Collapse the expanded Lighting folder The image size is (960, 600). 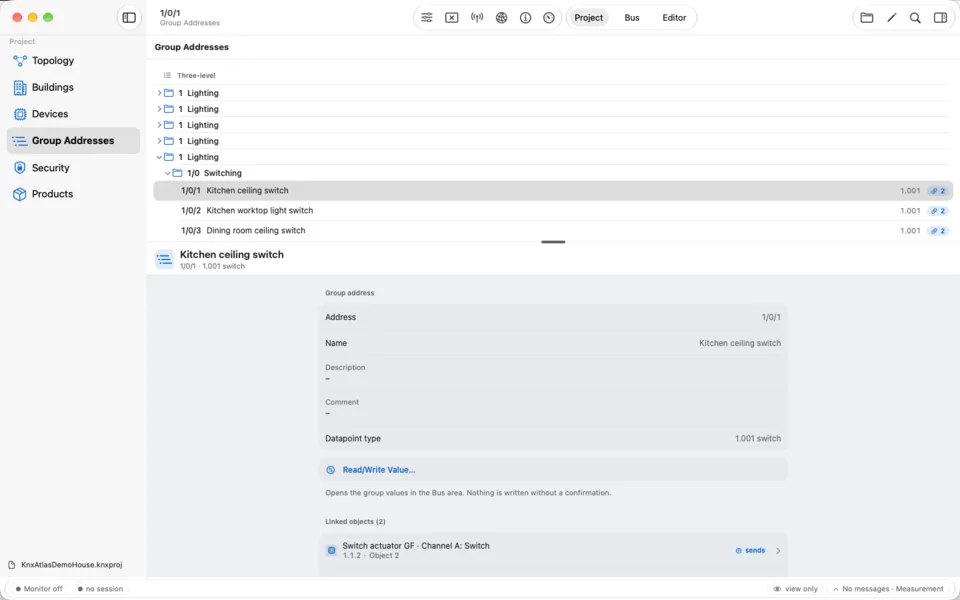click(159, 157)
